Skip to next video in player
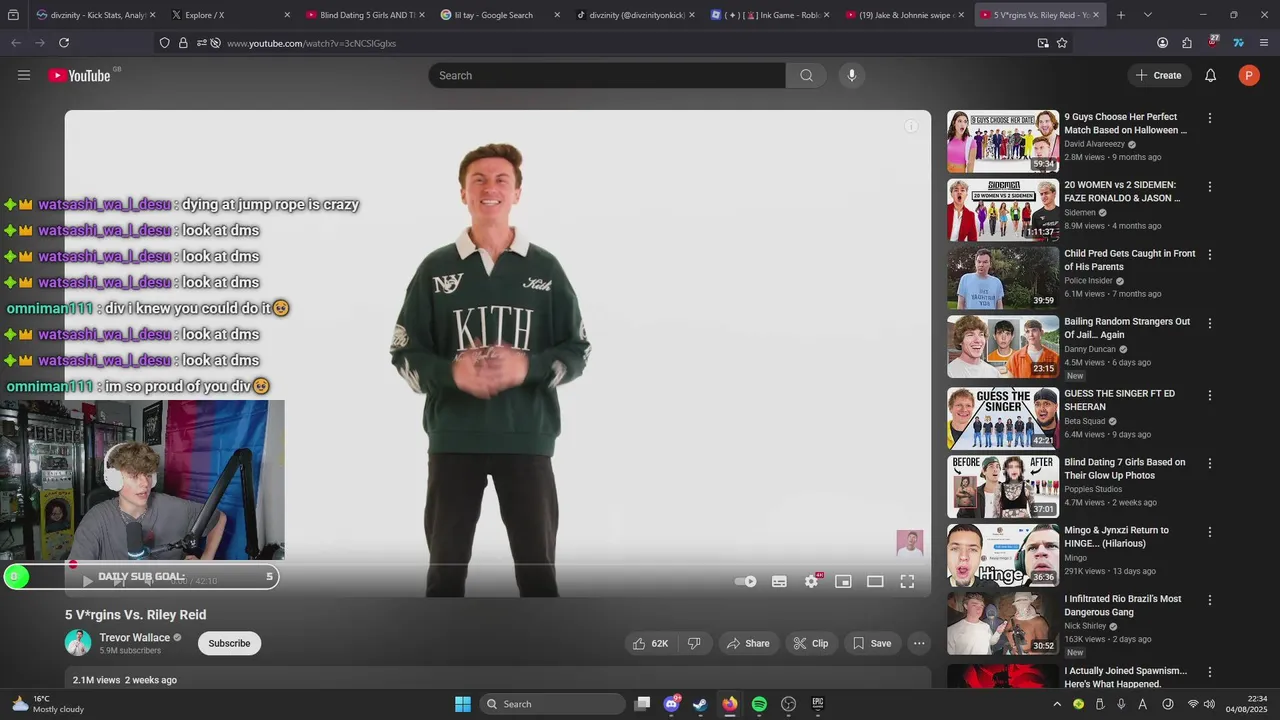 pos(118,581)
